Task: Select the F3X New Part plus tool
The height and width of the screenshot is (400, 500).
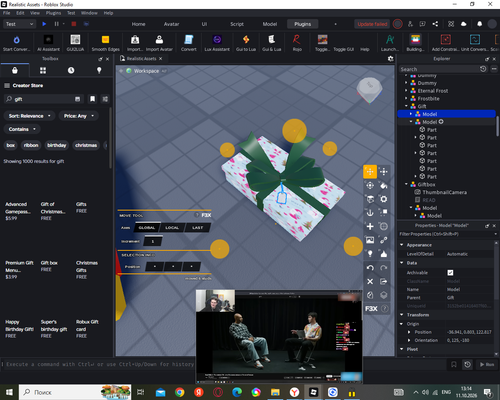Action: 370,226
